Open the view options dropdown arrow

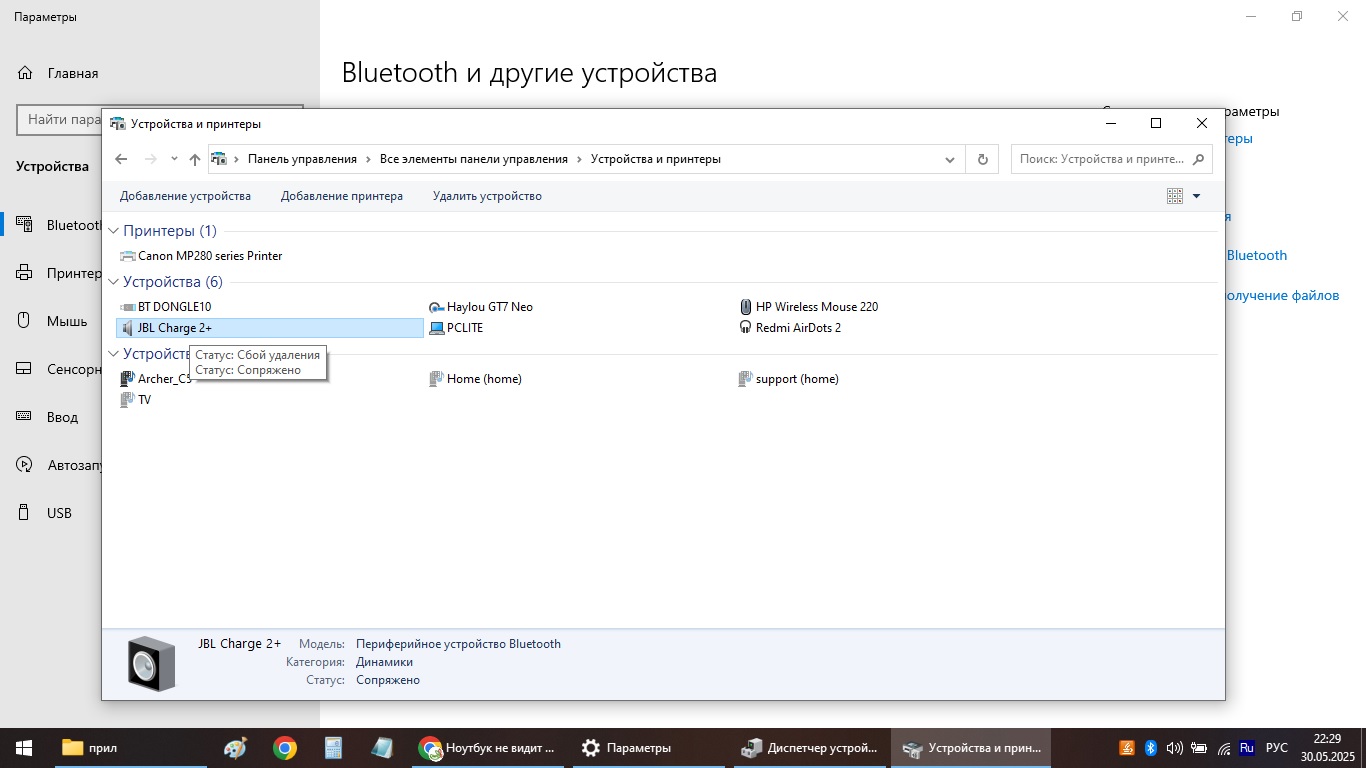(x=1196, y=196)
